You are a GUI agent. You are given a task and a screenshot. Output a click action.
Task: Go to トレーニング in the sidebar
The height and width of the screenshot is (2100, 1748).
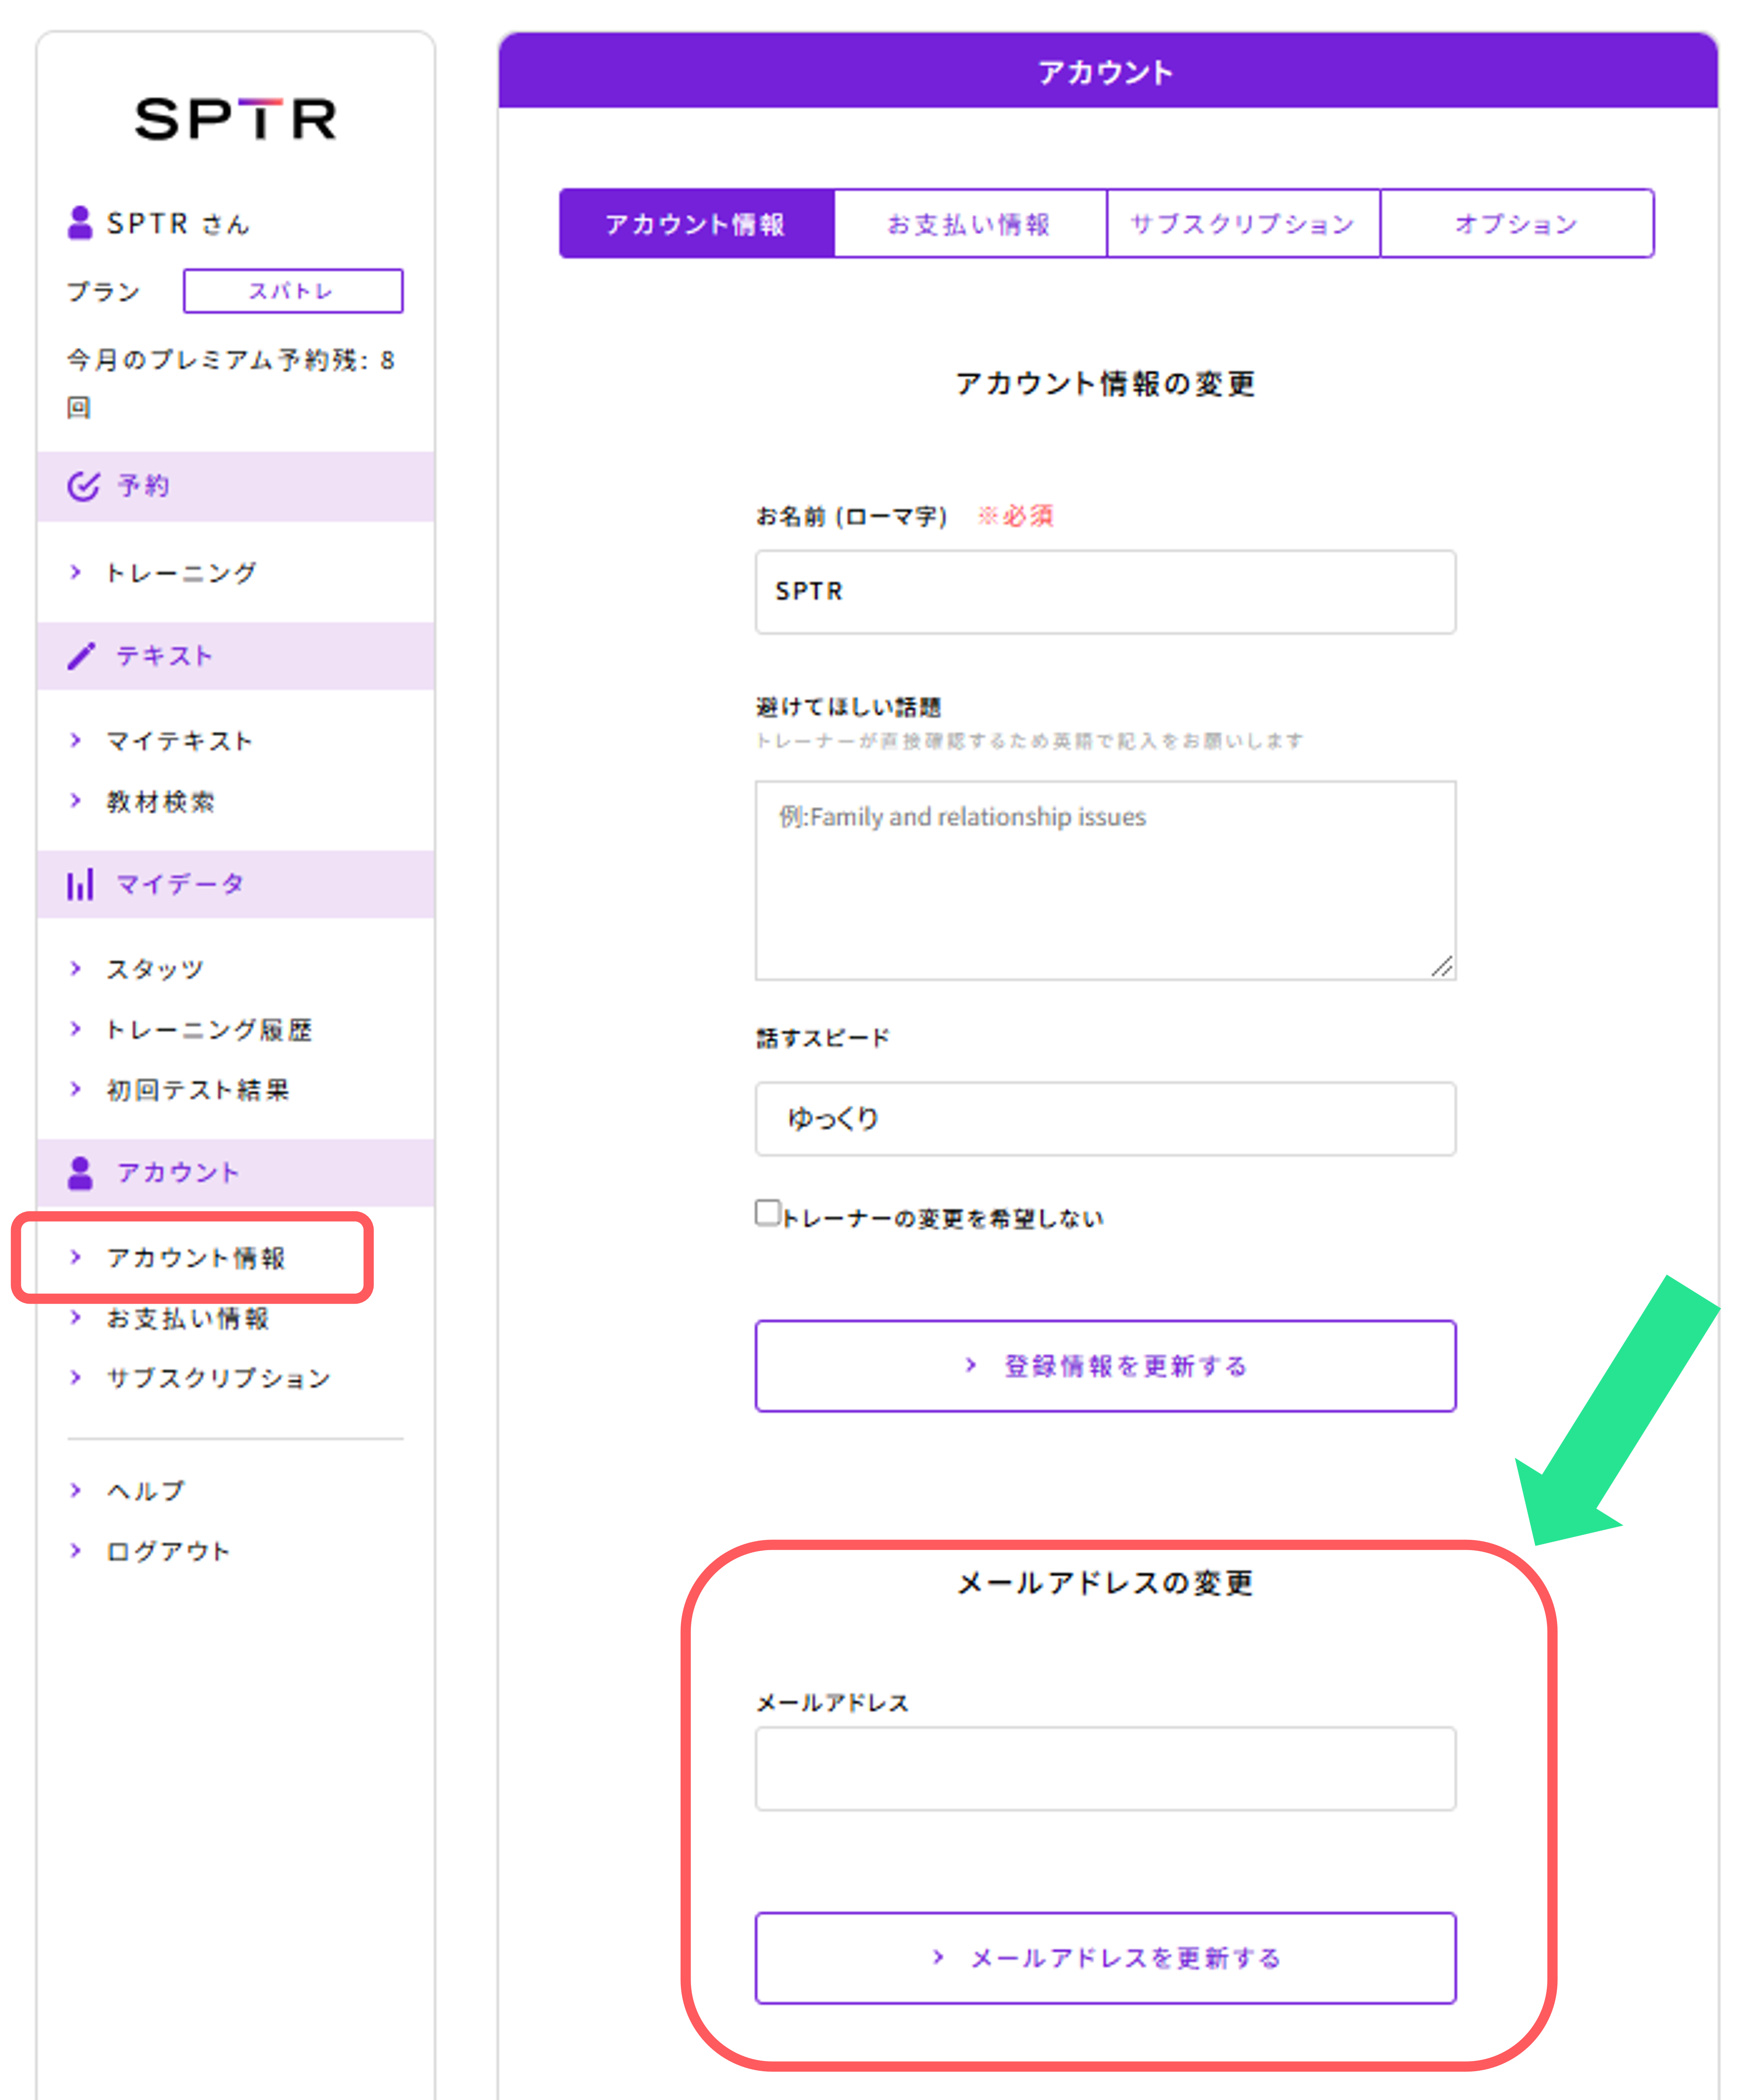tap(181, 573)
